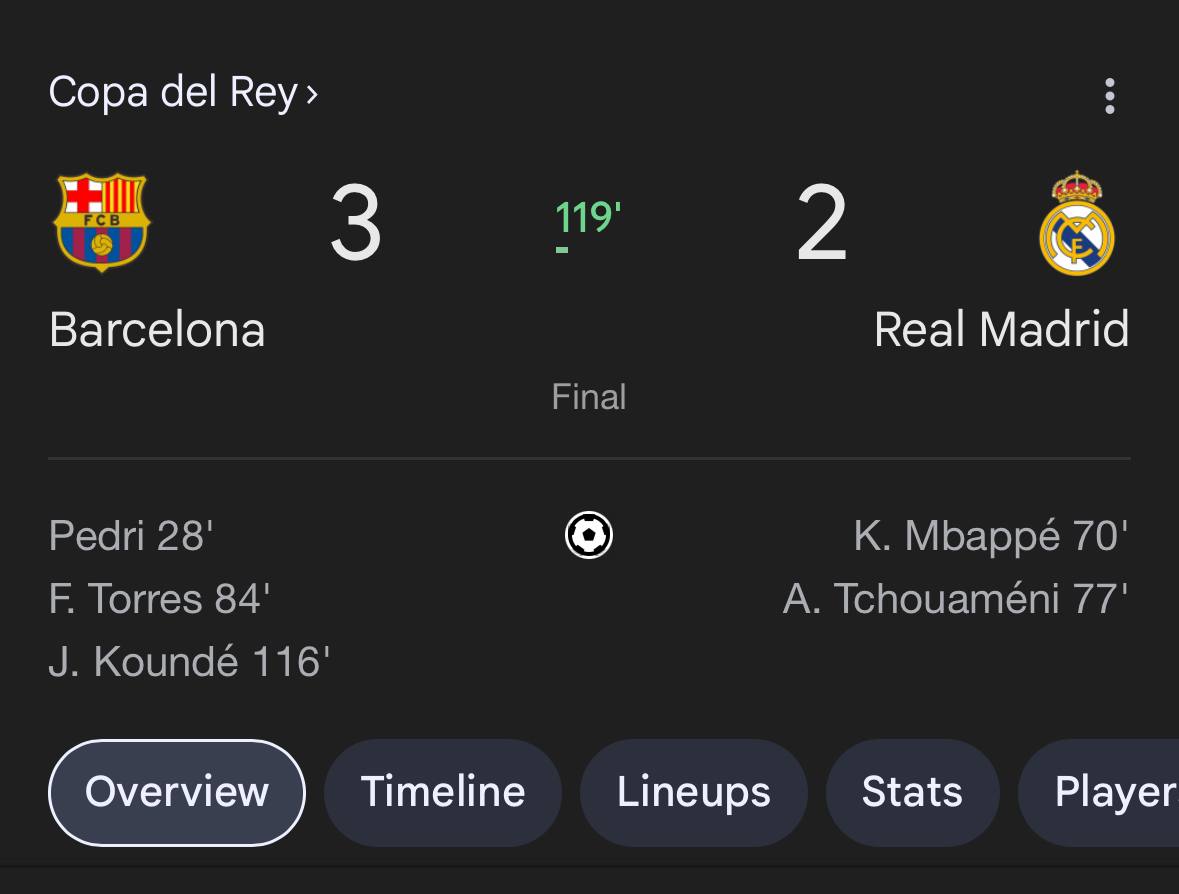Open the partially visible Player tab
1179x894 pixels.
[x=1099, y=792]
